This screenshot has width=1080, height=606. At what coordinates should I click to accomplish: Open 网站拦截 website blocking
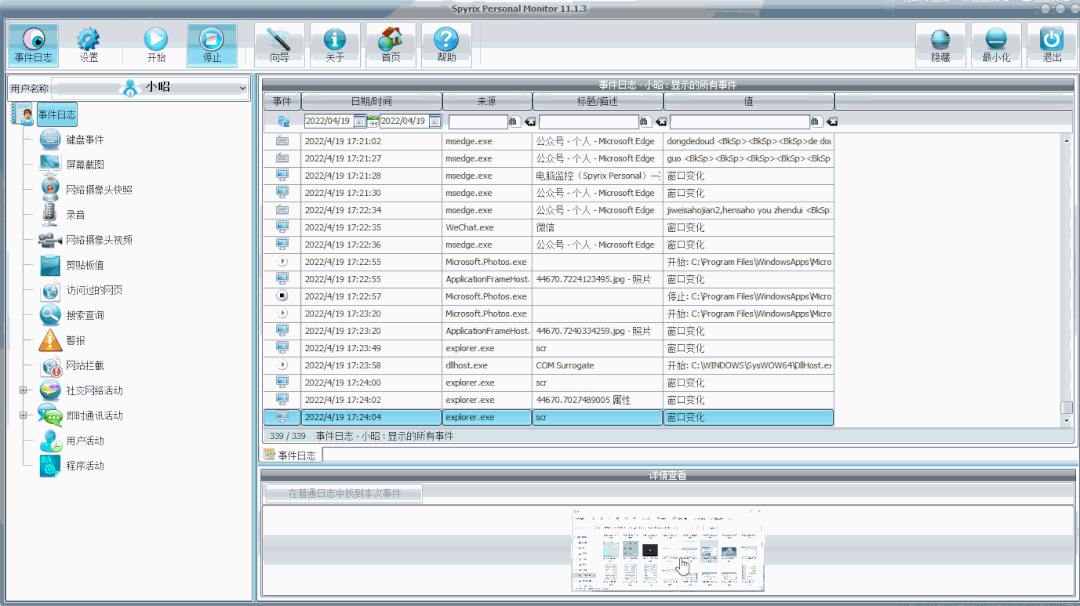pos(85,366)
